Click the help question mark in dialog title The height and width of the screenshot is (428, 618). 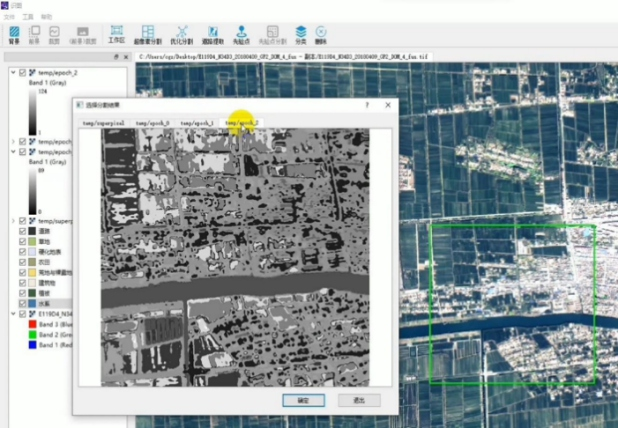click(367, 103)
